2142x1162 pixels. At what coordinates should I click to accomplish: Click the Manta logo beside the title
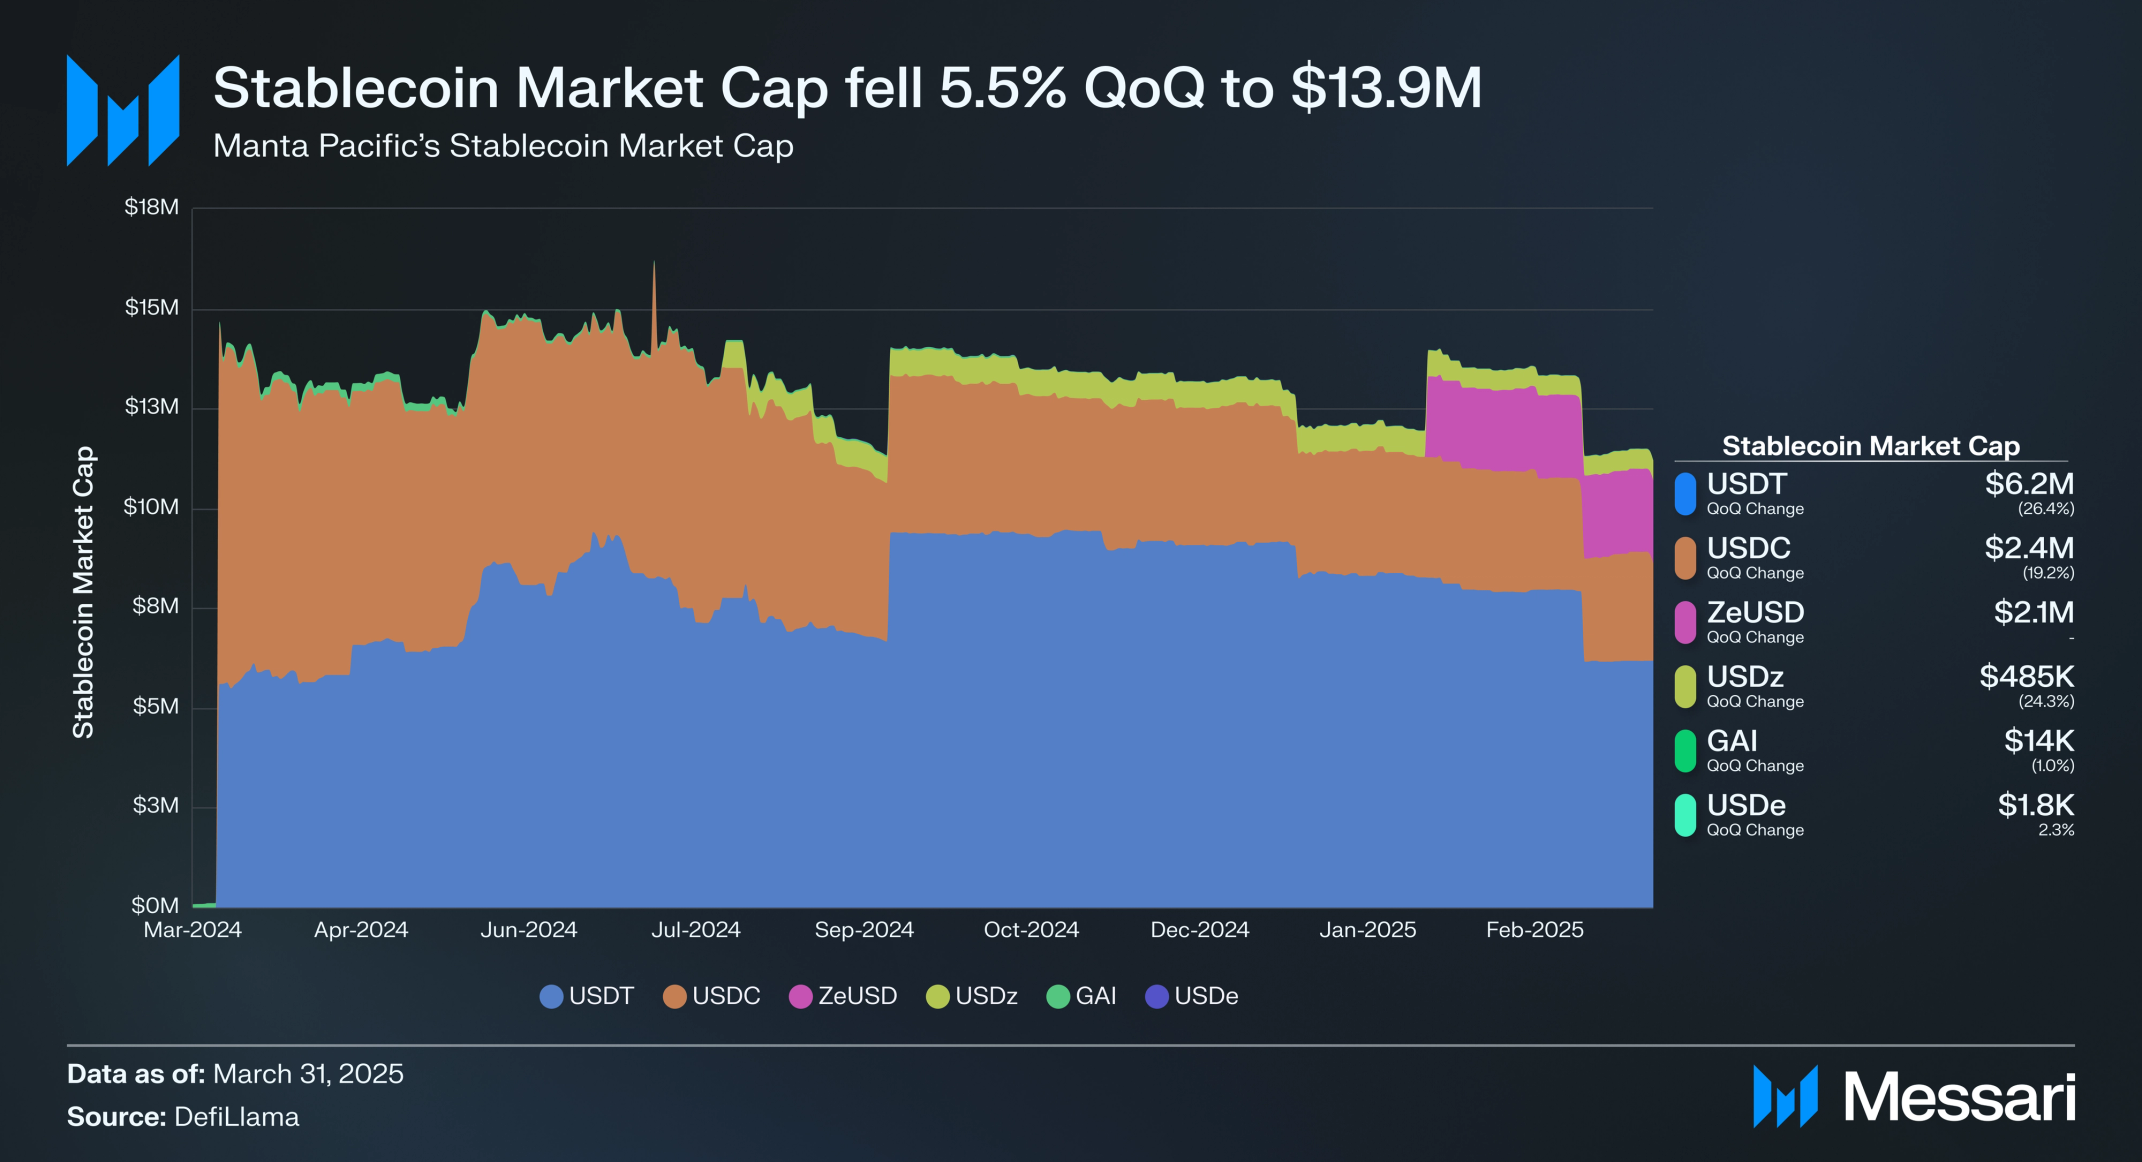[x=123, y=110]
